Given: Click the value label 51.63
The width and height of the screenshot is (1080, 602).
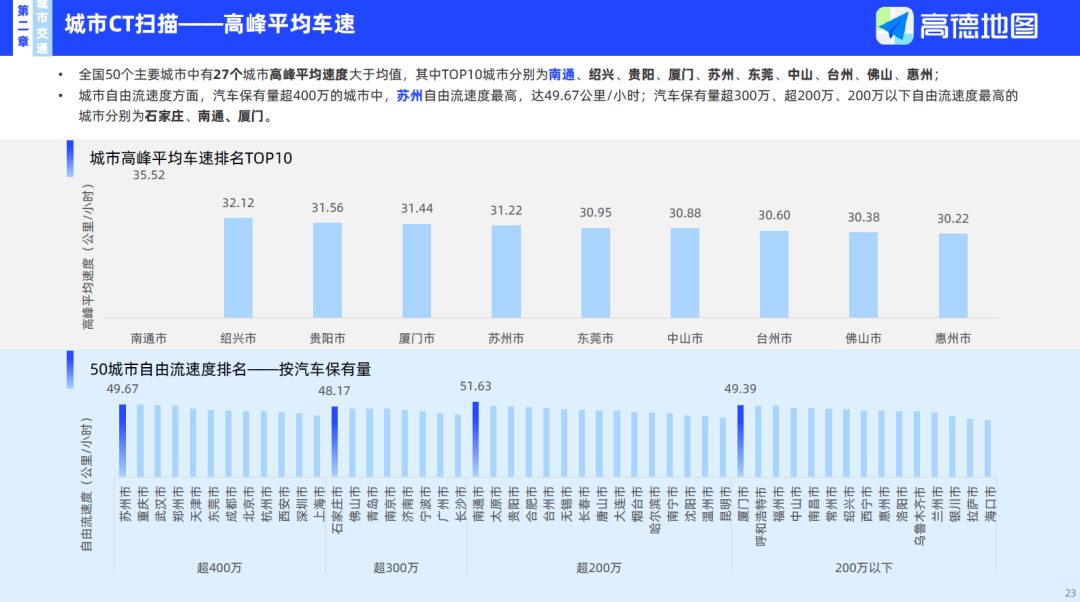Looking at the screenshot, I should [x=475, y=386].
